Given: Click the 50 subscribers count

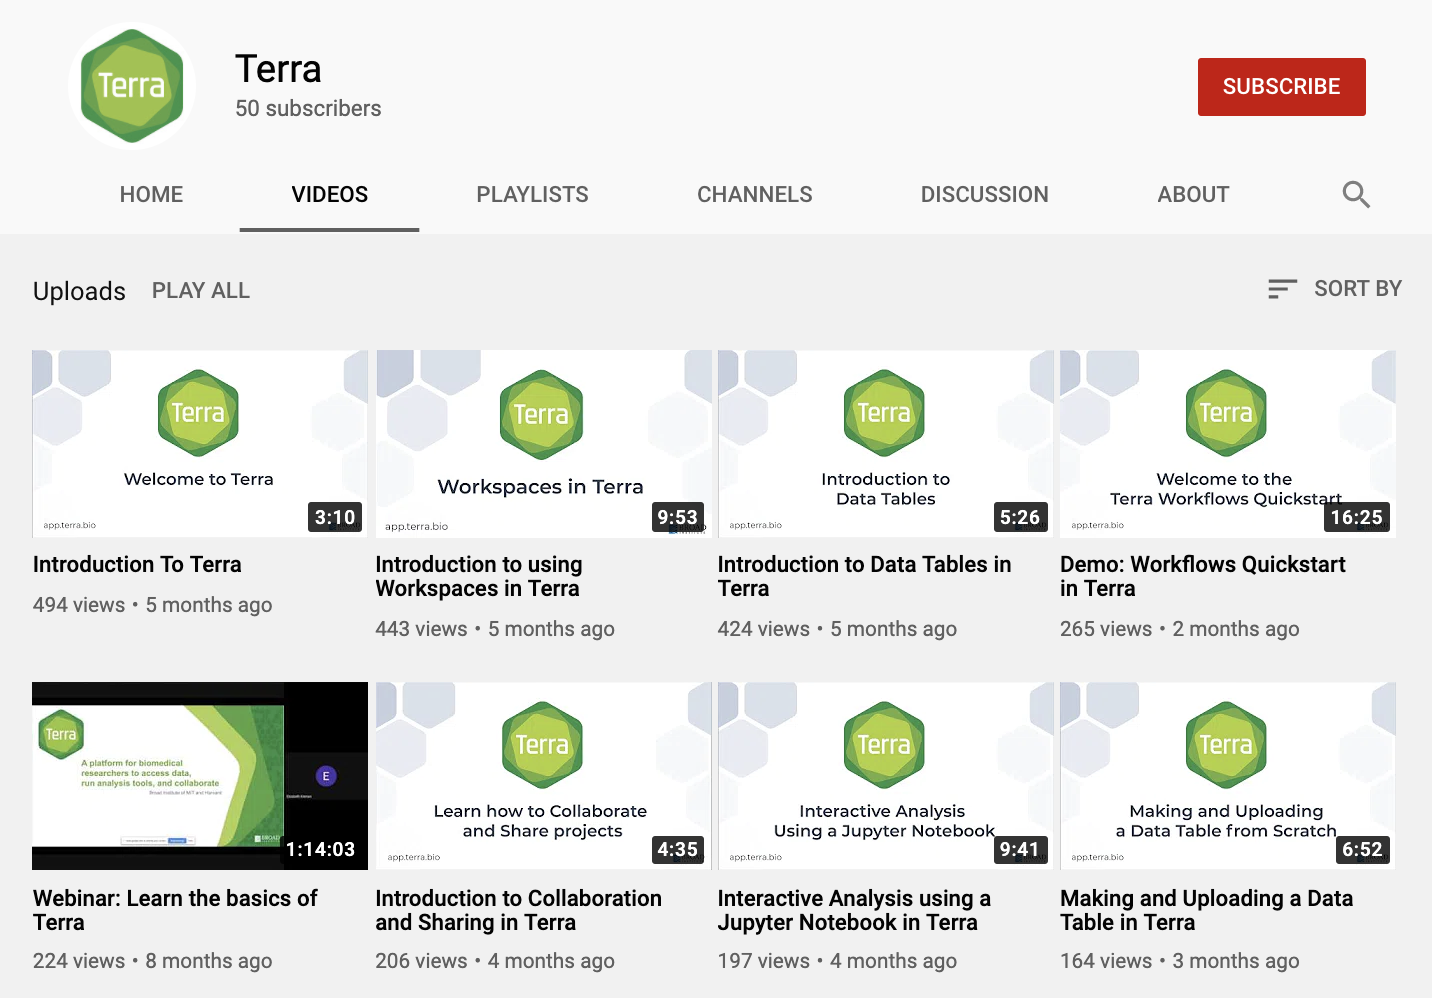Looking at the screenshot, I should click(308, 108).
